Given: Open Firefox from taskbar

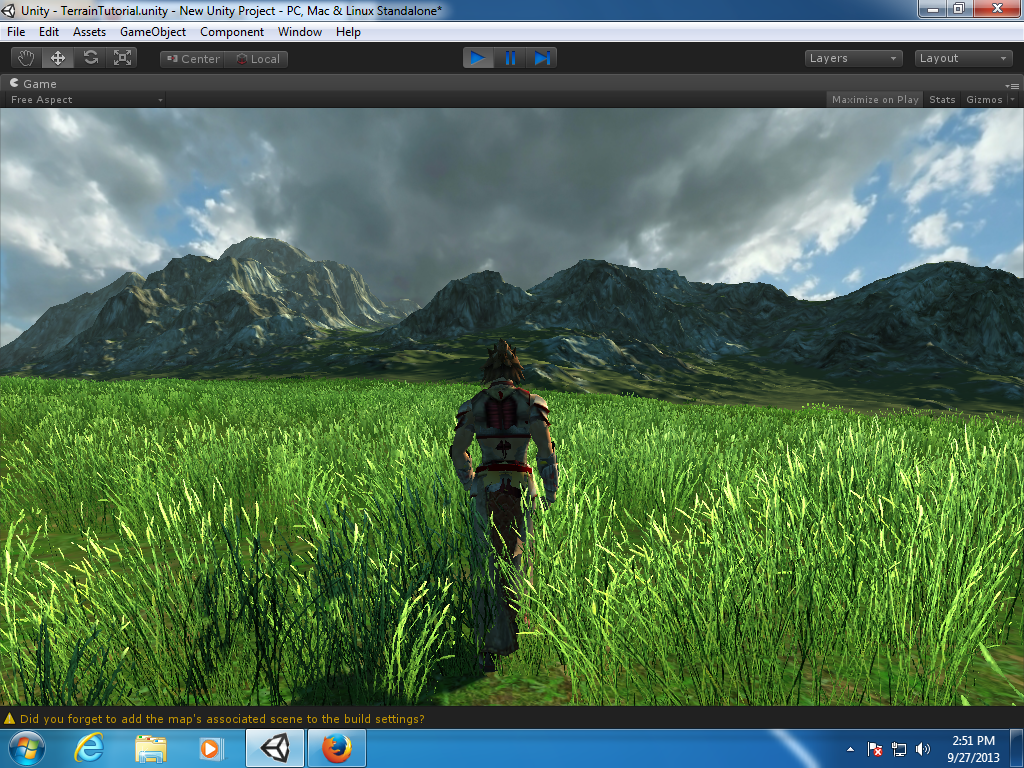Looking at the screenshot, I should point(336,748).
